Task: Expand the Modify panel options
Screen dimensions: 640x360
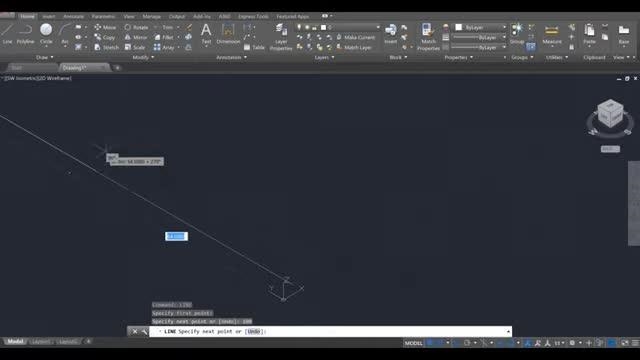Action: [143, 58]
